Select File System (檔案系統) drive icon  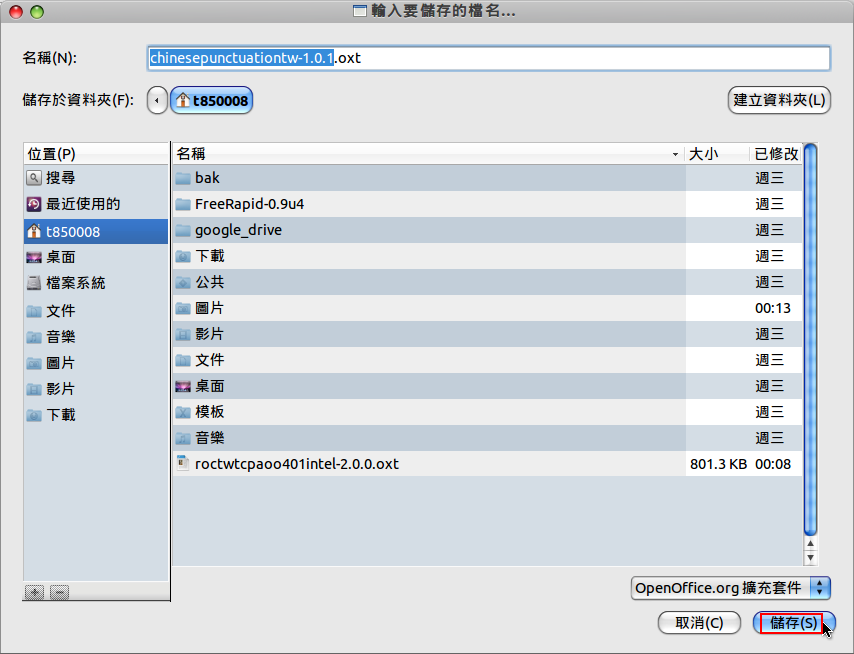point(34,283)
